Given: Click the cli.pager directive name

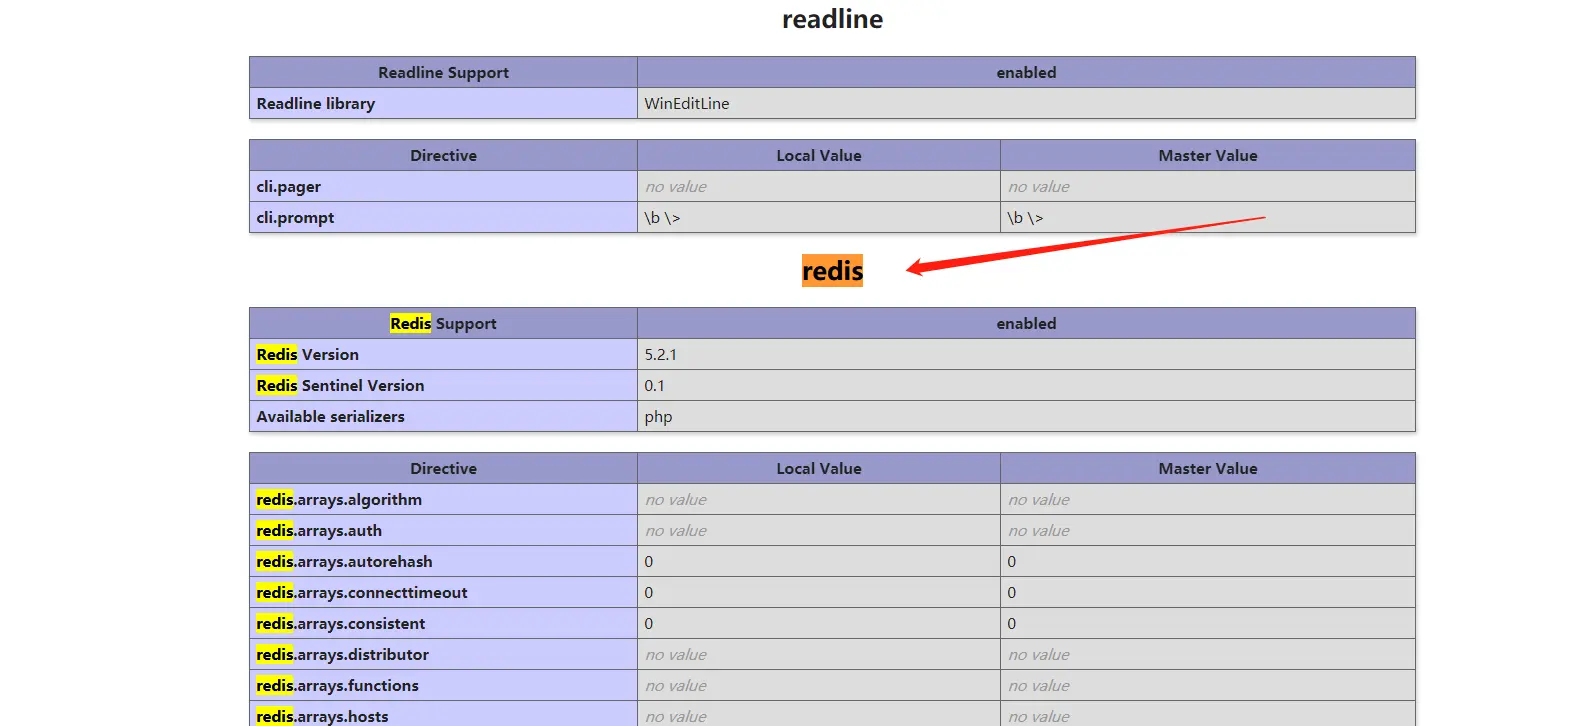Looking at the screenshot, I should (x=288, y=186).
